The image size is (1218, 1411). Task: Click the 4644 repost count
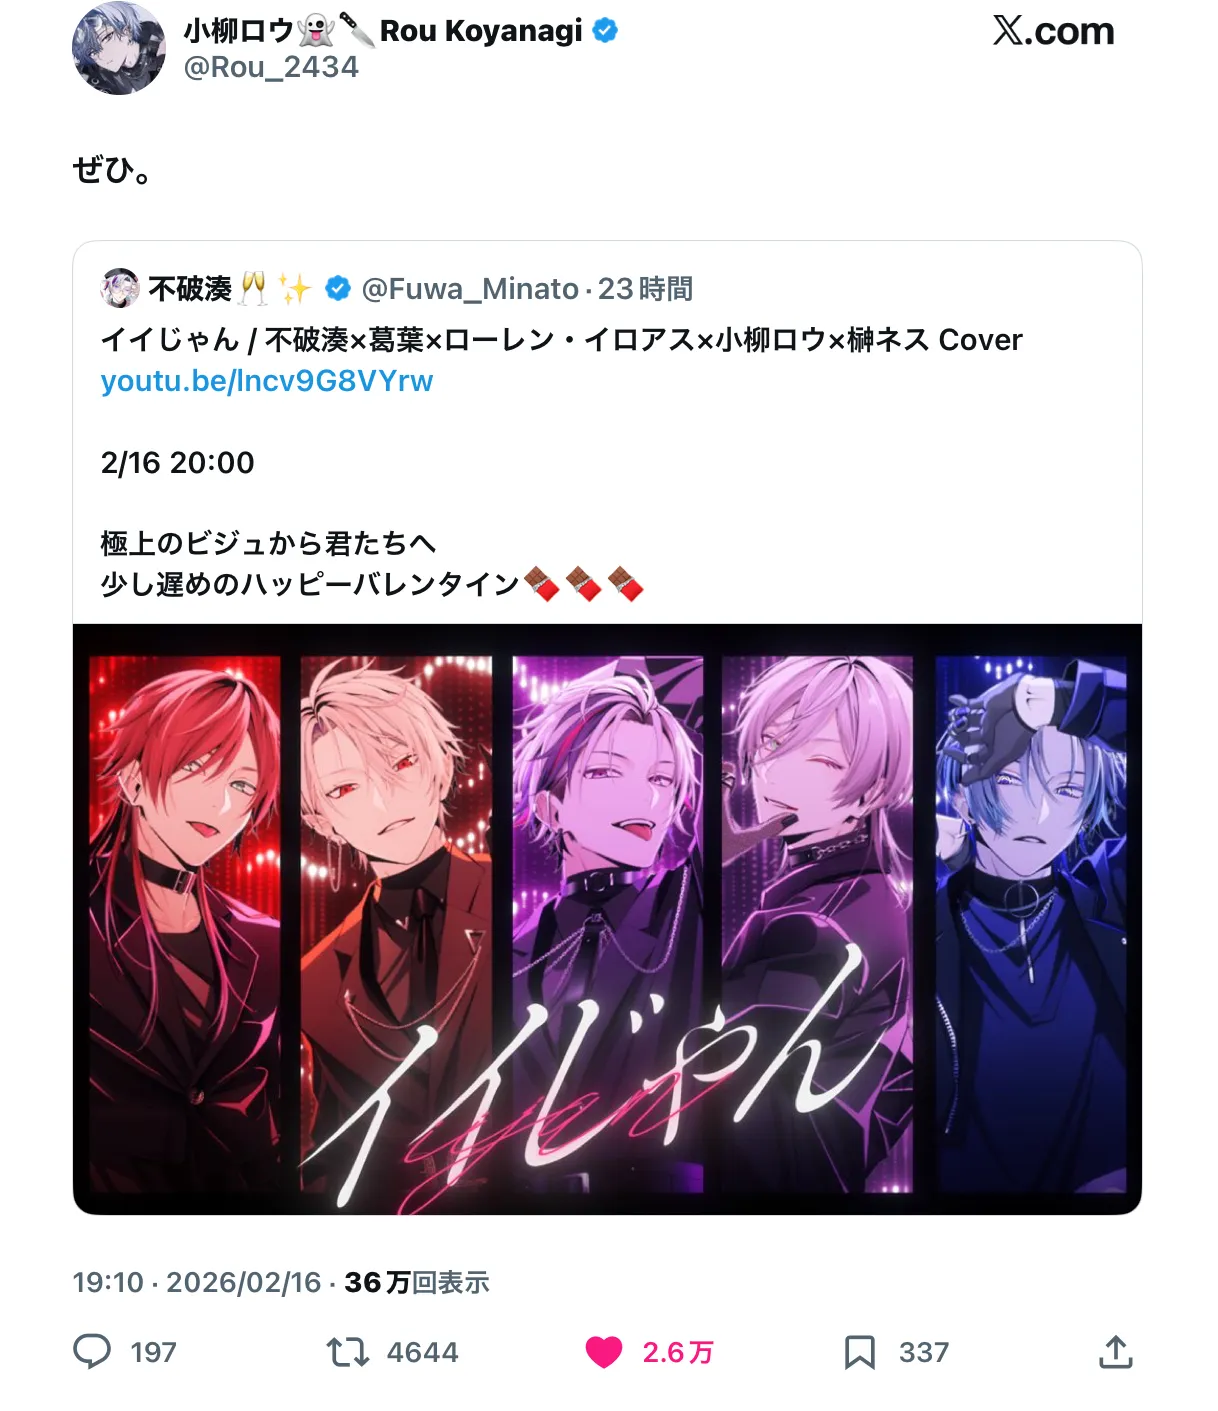pos(422,1353)
